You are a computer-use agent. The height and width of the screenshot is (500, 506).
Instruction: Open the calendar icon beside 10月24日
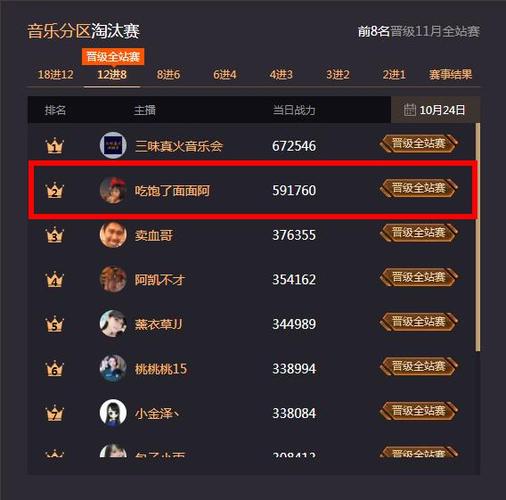tap(410, 110)
